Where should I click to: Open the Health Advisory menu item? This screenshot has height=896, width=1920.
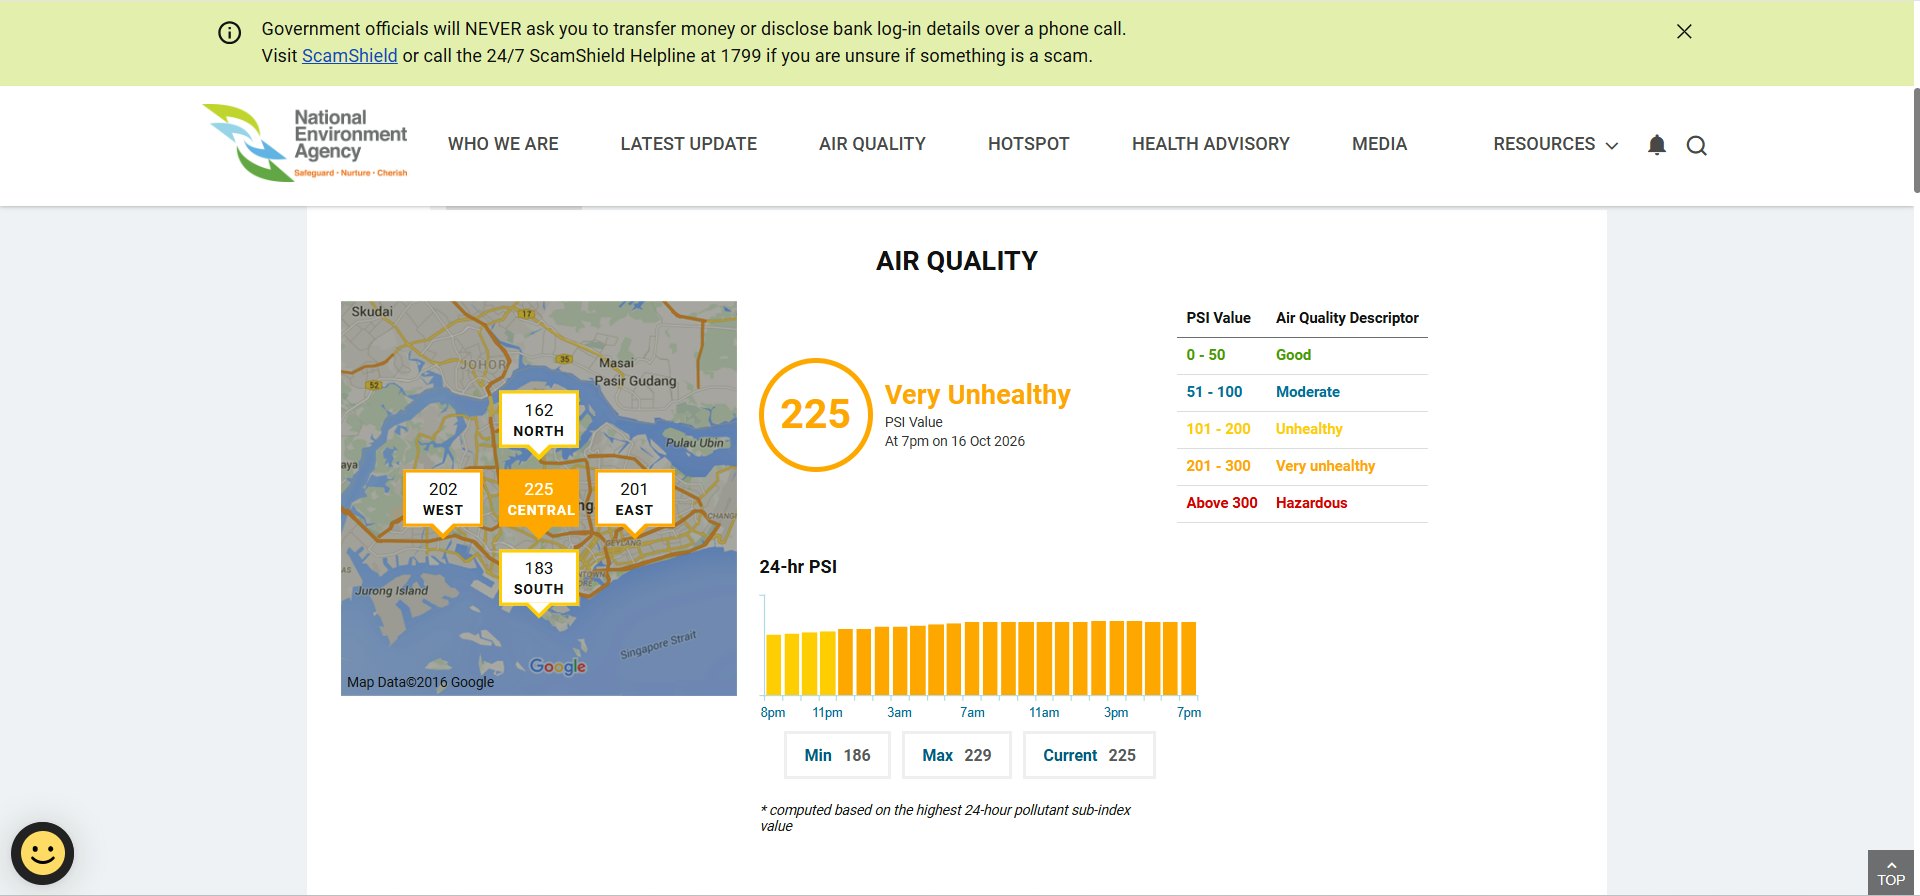[x=1211, y=144]
